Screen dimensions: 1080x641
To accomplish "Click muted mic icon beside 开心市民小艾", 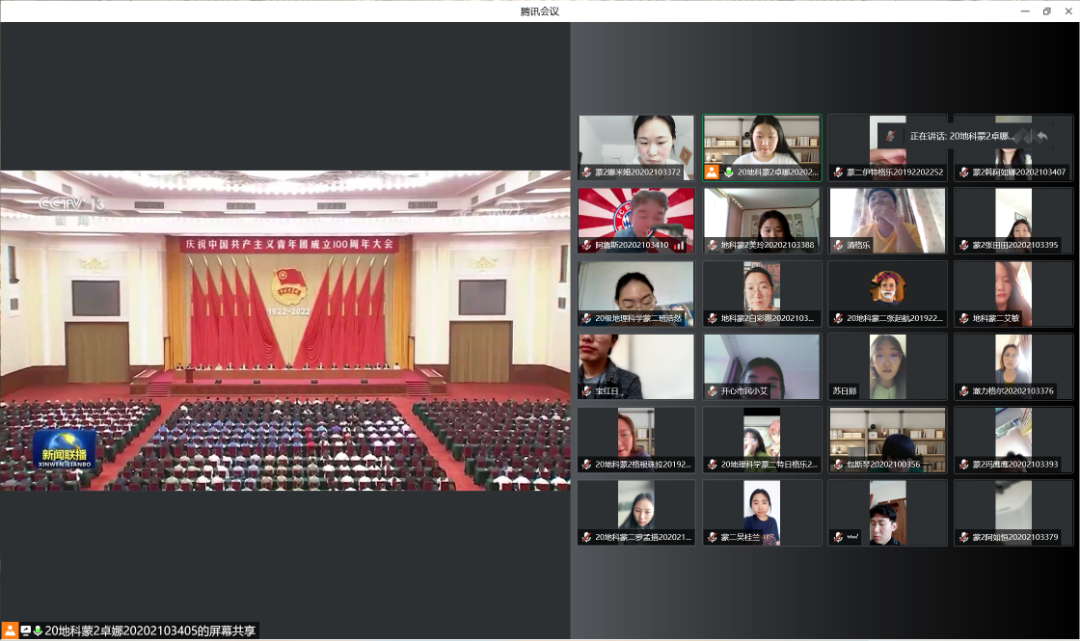I will (x=712, y=391).
